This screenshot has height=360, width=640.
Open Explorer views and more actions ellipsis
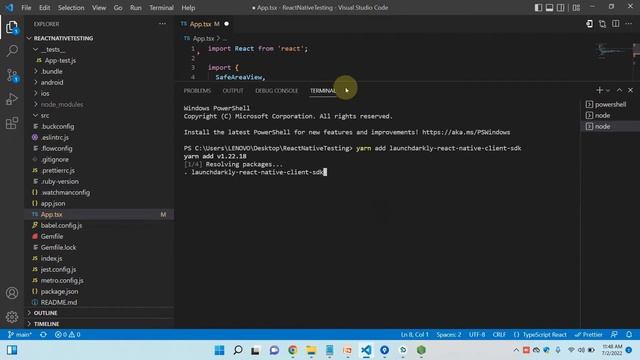coord(162,24)
